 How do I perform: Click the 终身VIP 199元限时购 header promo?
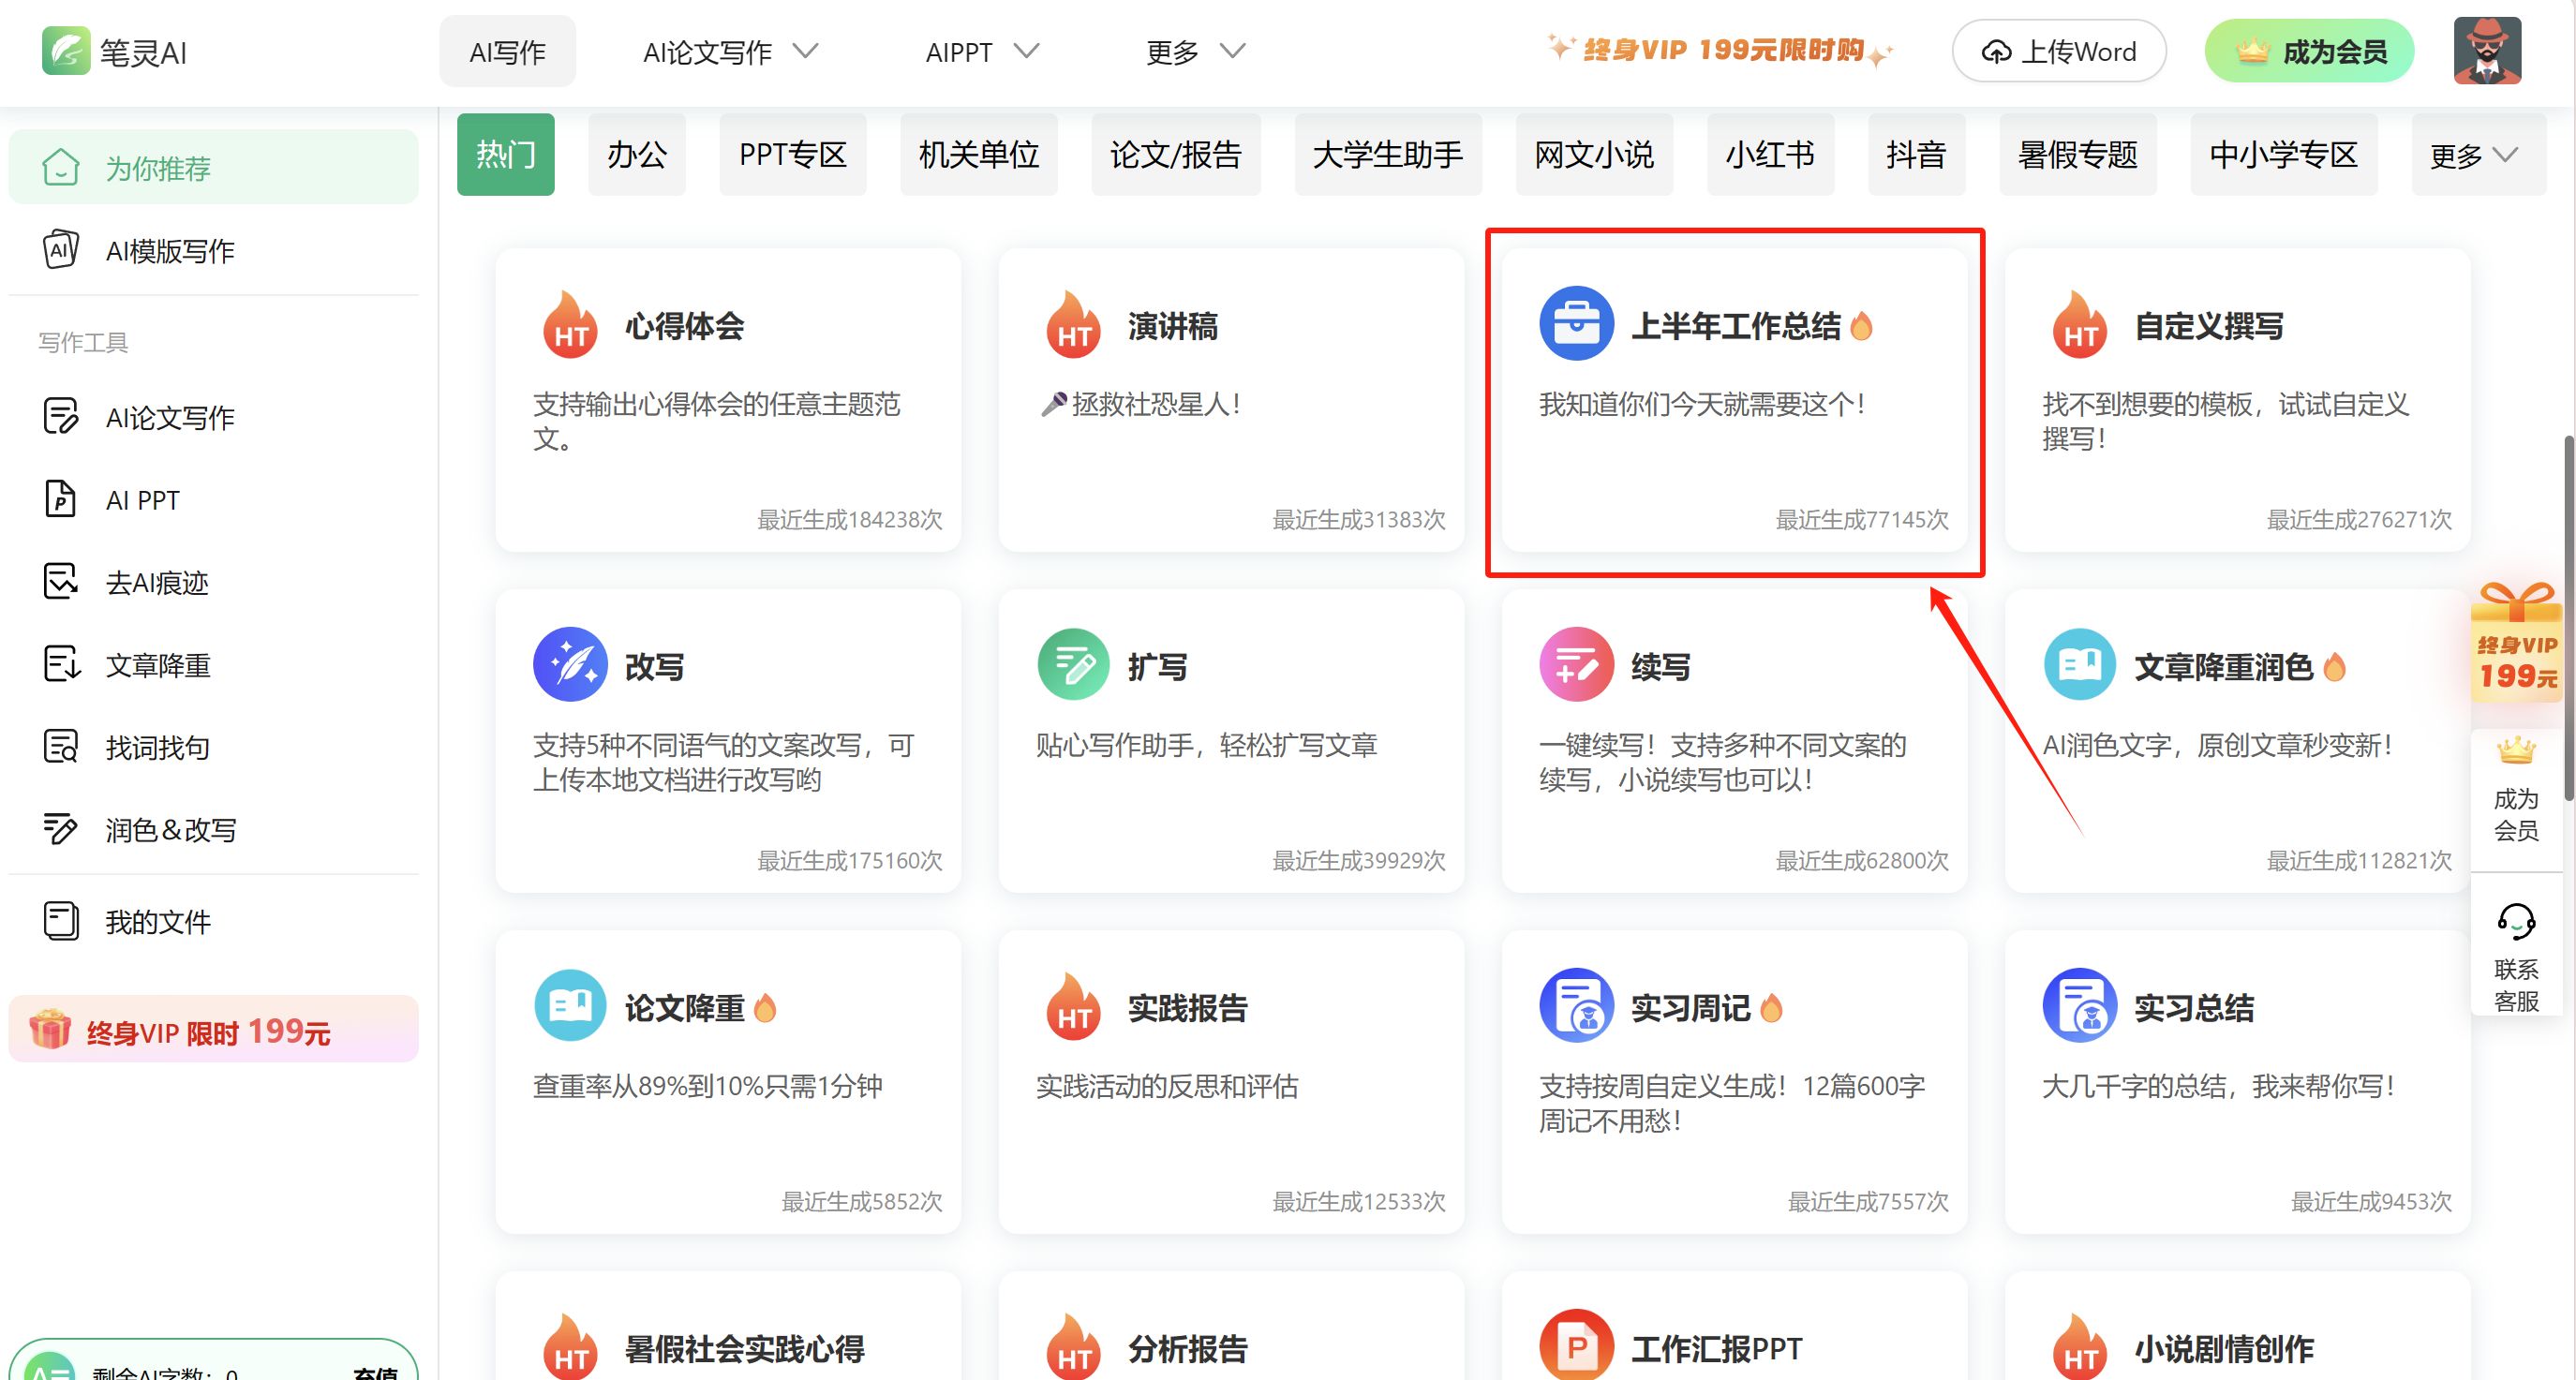pos(1720,50)
